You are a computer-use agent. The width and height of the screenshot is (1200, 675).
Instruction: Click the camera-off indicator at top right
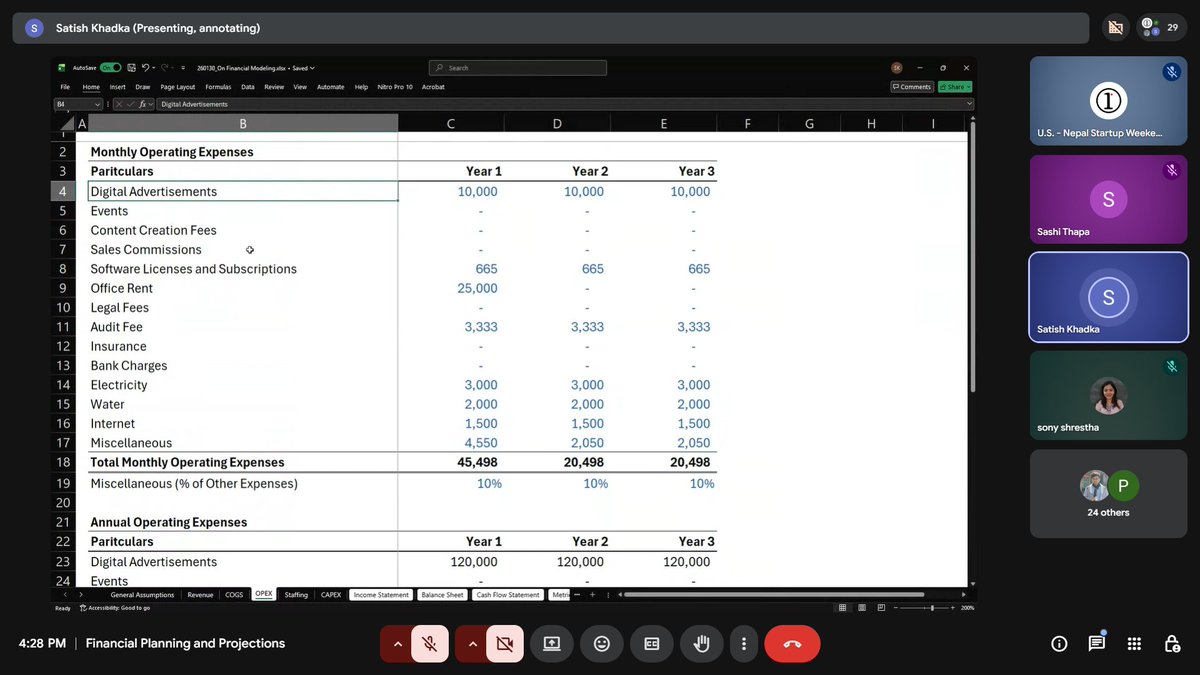pyautogui.click(x=1116, y=27)
